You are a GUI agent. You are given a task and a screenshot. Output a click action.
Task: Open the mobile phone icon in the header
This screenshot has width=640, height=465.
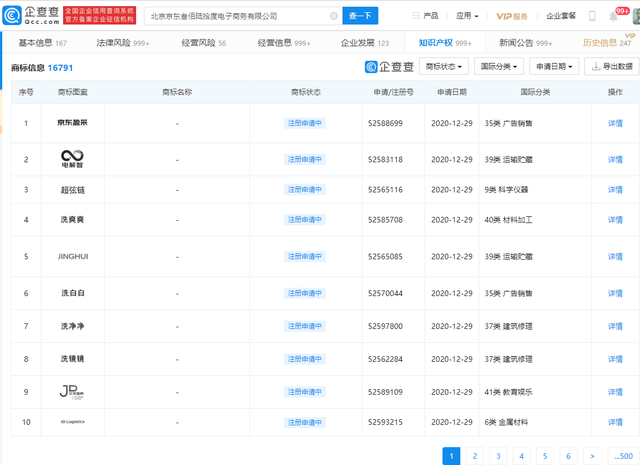(592, 16)
